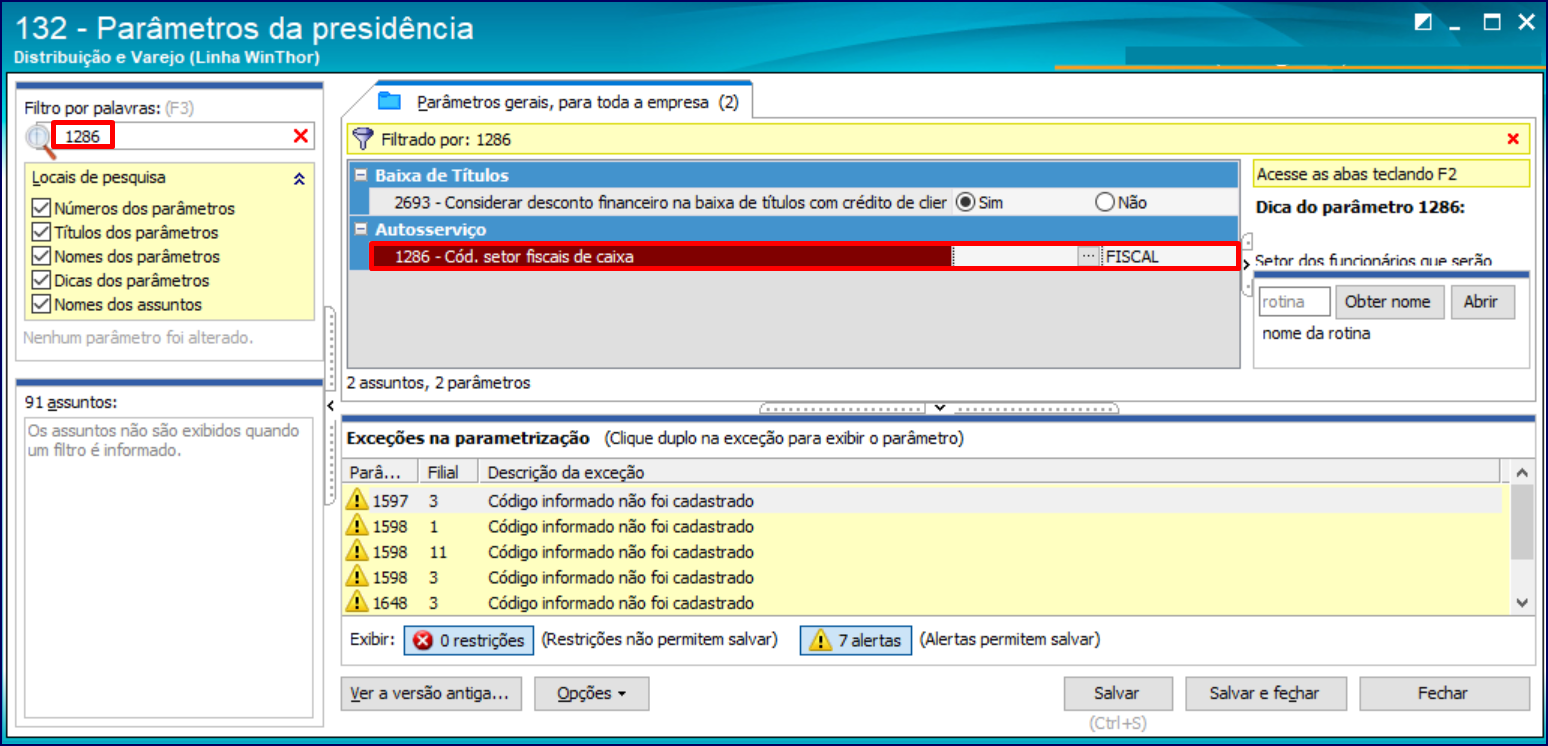Toggle 'Nomes dos assuntos' checkbox
Viewport: 1548px width, 746px height.
pyautogui.click(x=41, y=304)
